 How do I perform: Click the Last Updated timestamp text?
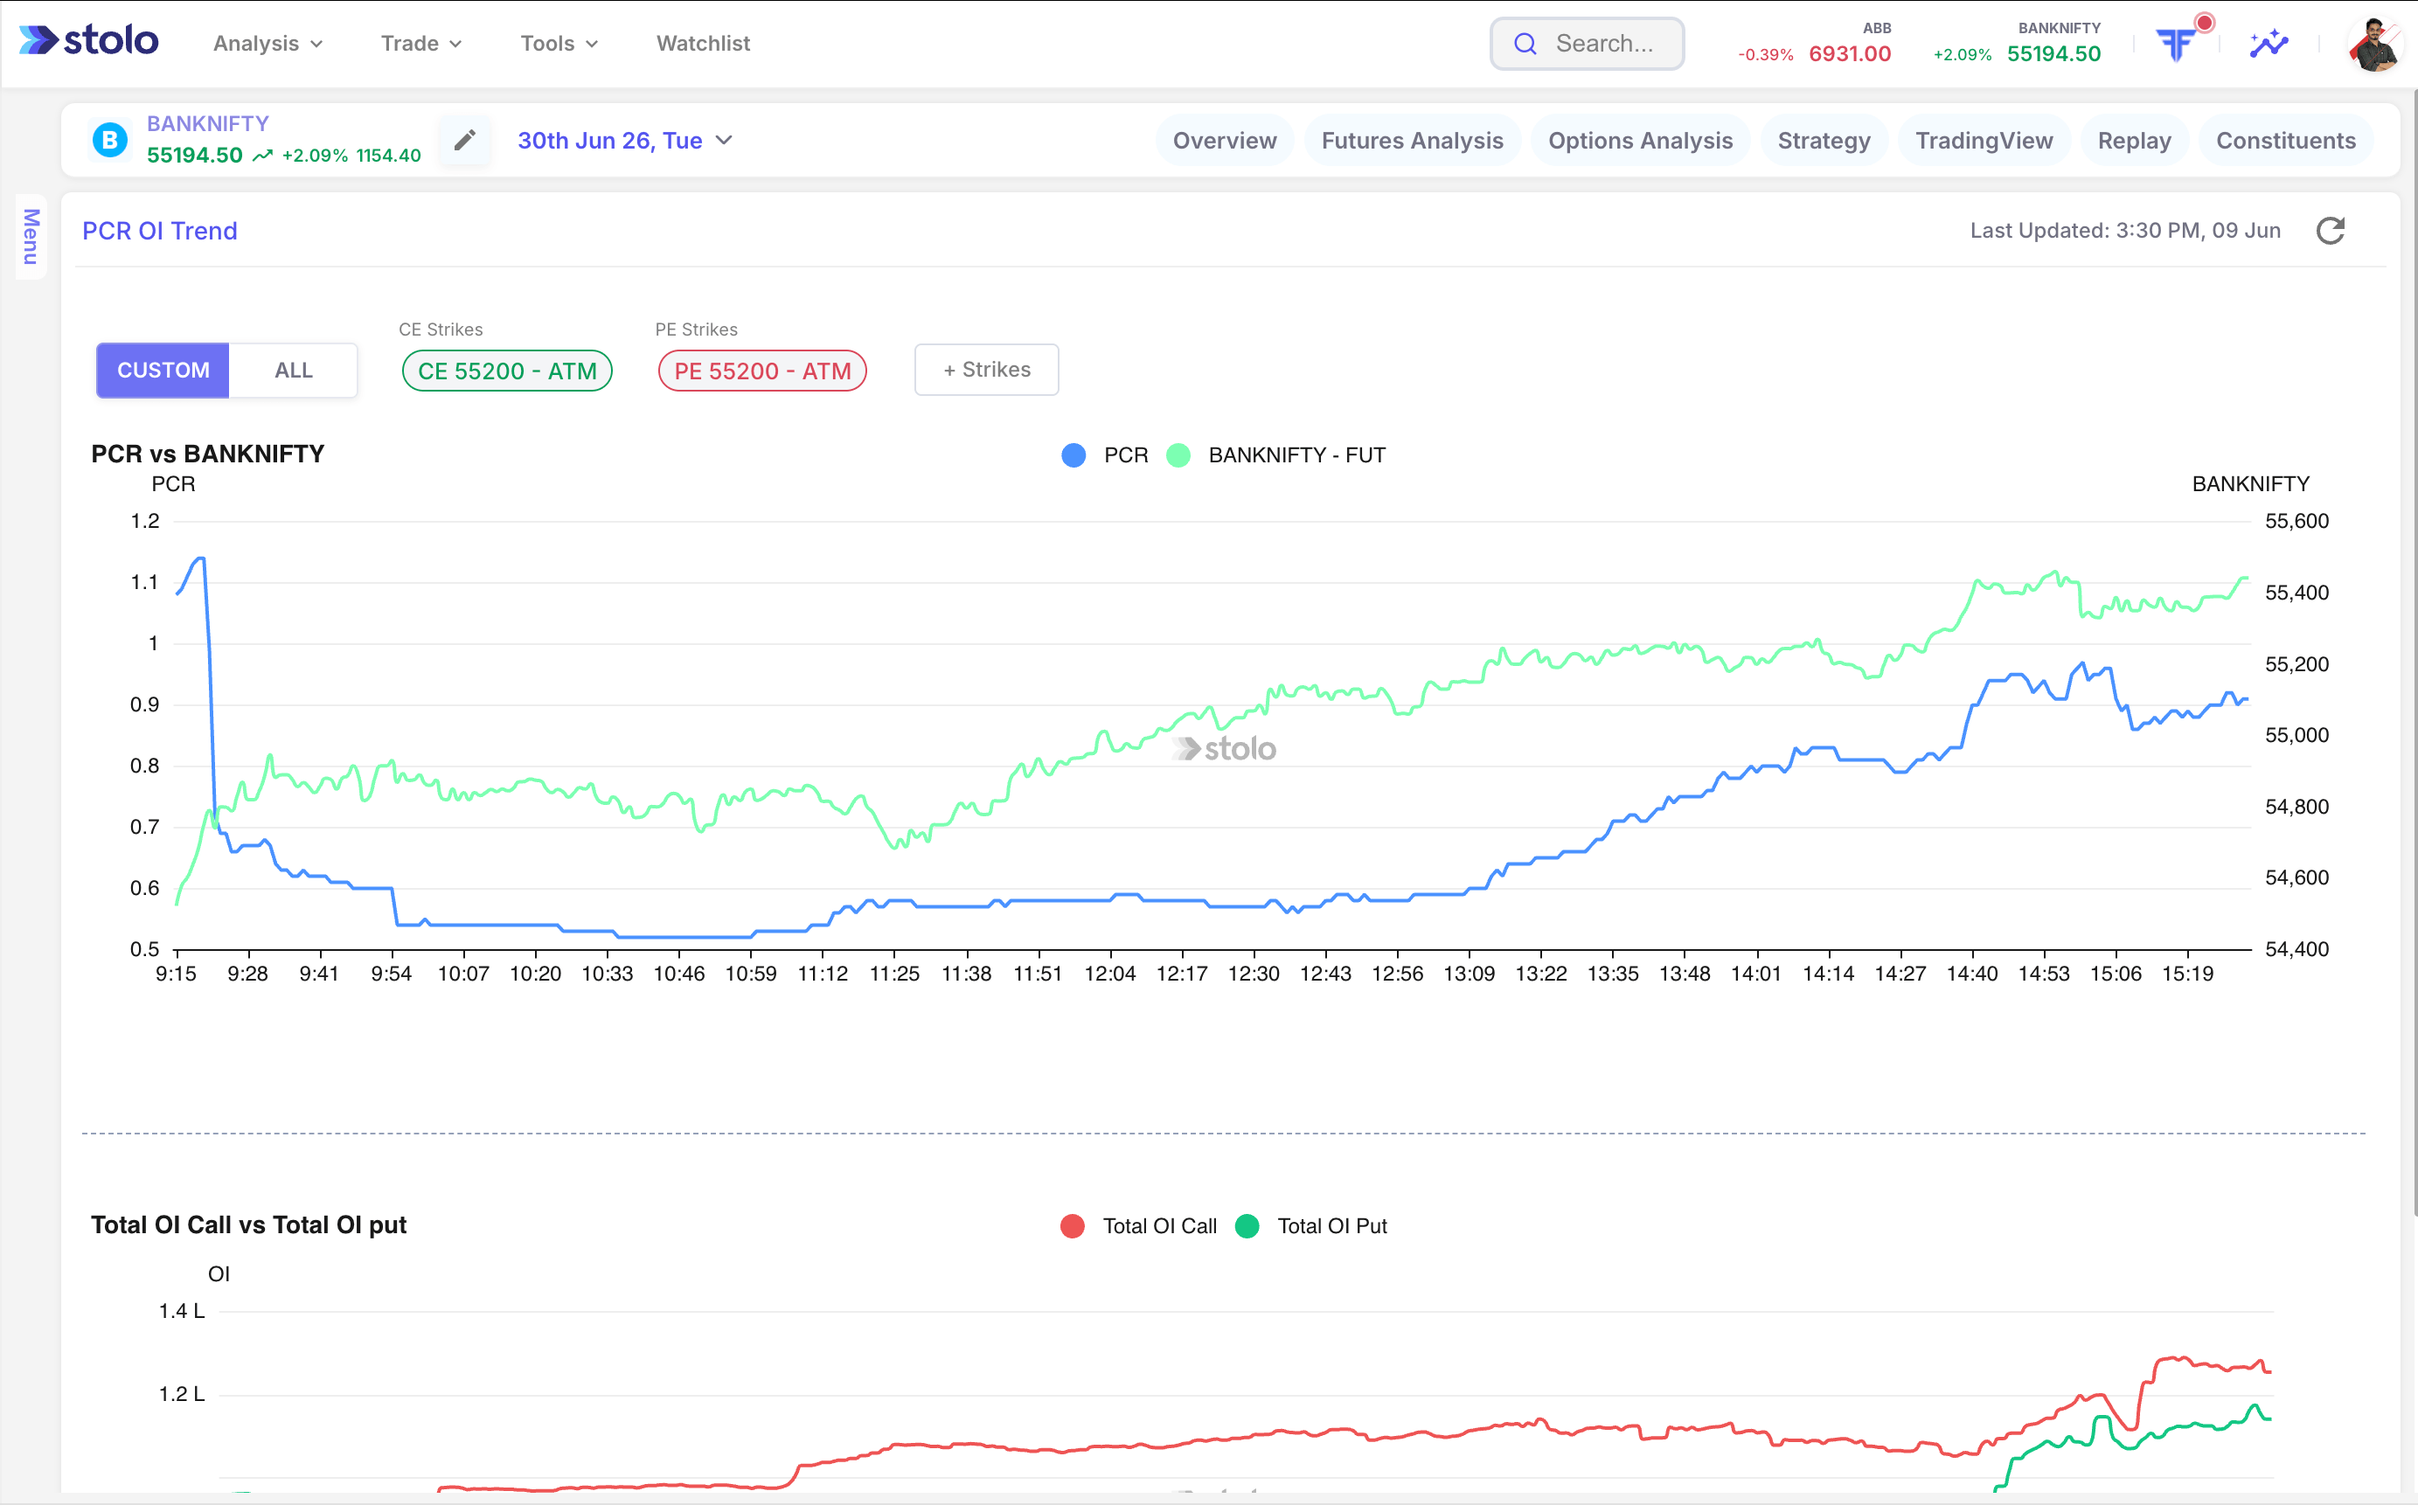click(x=2124, y=231)
